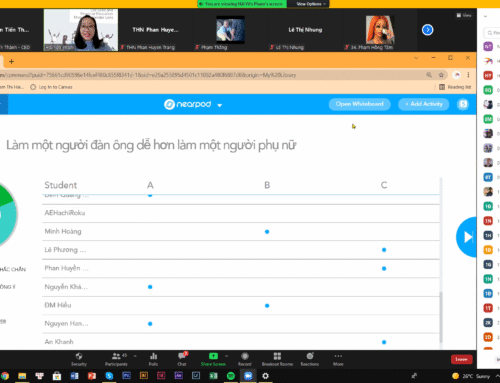500x383 pixels.
Task: Click the taskbar weather widget
Action: [x=471, y=376]
